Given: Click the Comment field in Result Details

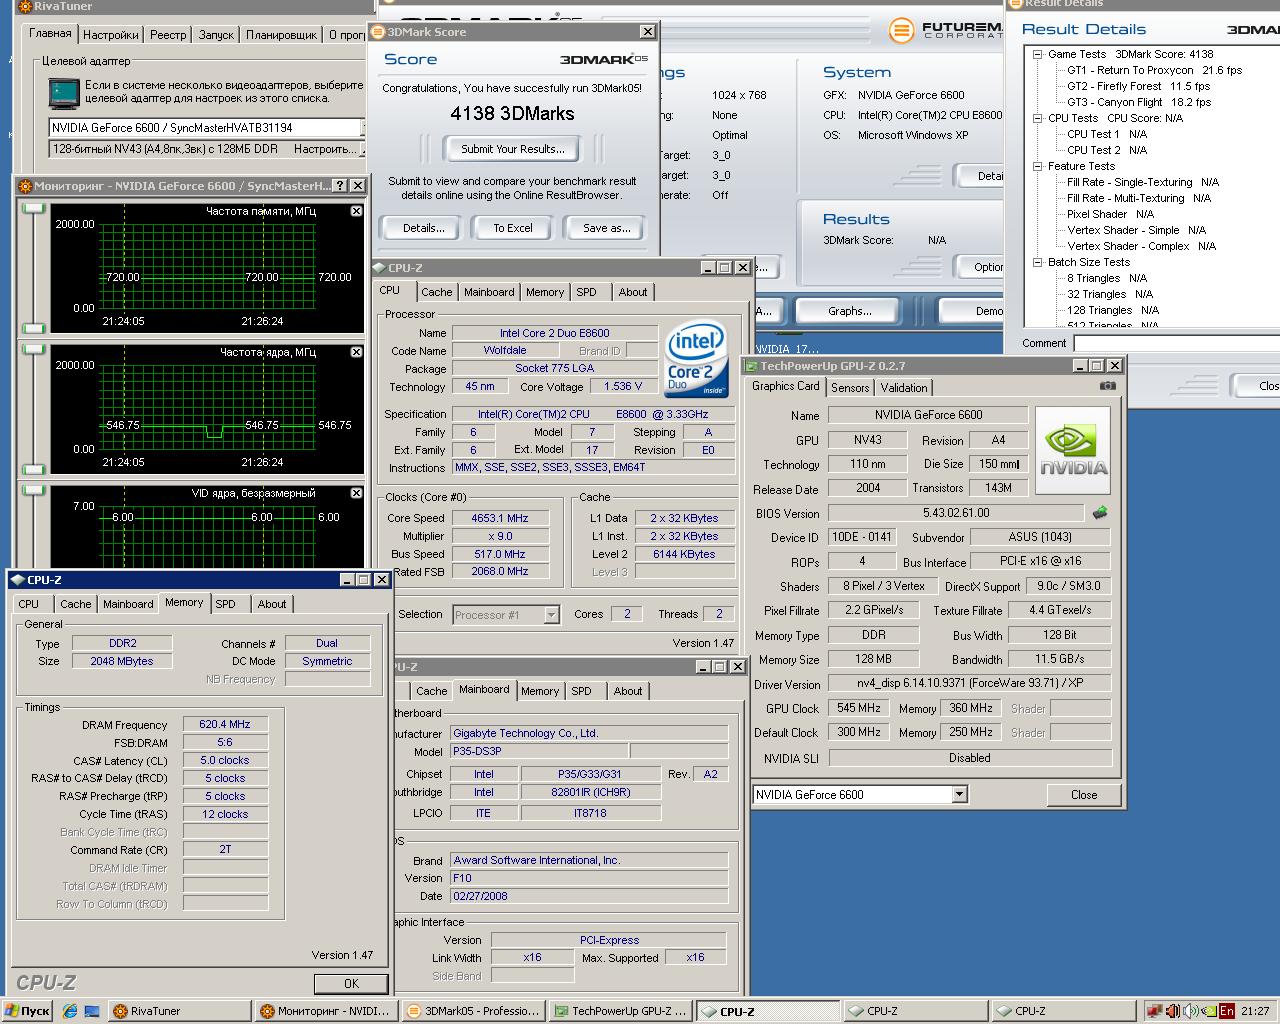Looking at the screenshot, I should pyautogui.click(x=1176, y=343).
